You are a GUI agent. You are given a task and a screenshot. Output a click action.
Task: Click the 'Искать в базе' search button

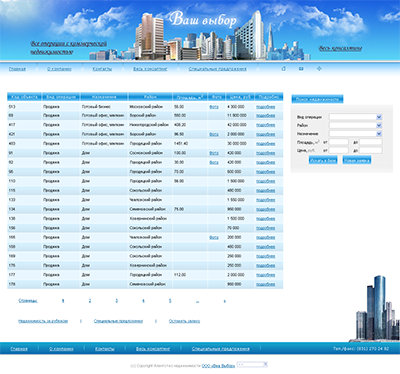click(x=323, y=160)
